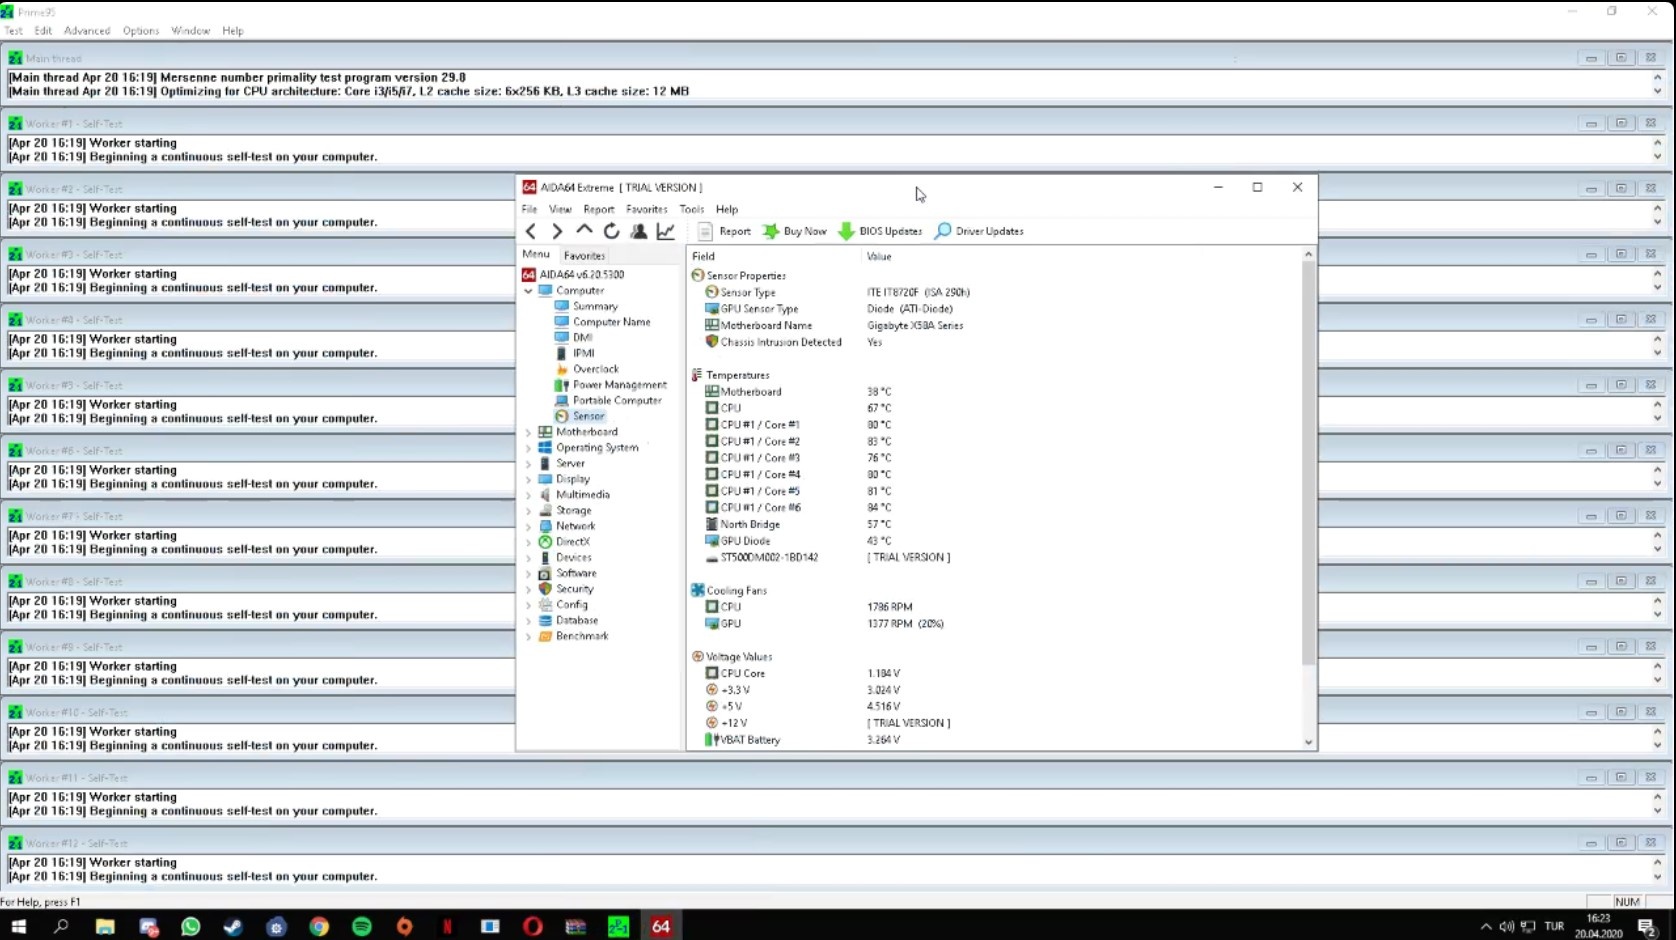Click the AIDA64 forward navigation arrow
1676x940 pixels.
[557, 231]
